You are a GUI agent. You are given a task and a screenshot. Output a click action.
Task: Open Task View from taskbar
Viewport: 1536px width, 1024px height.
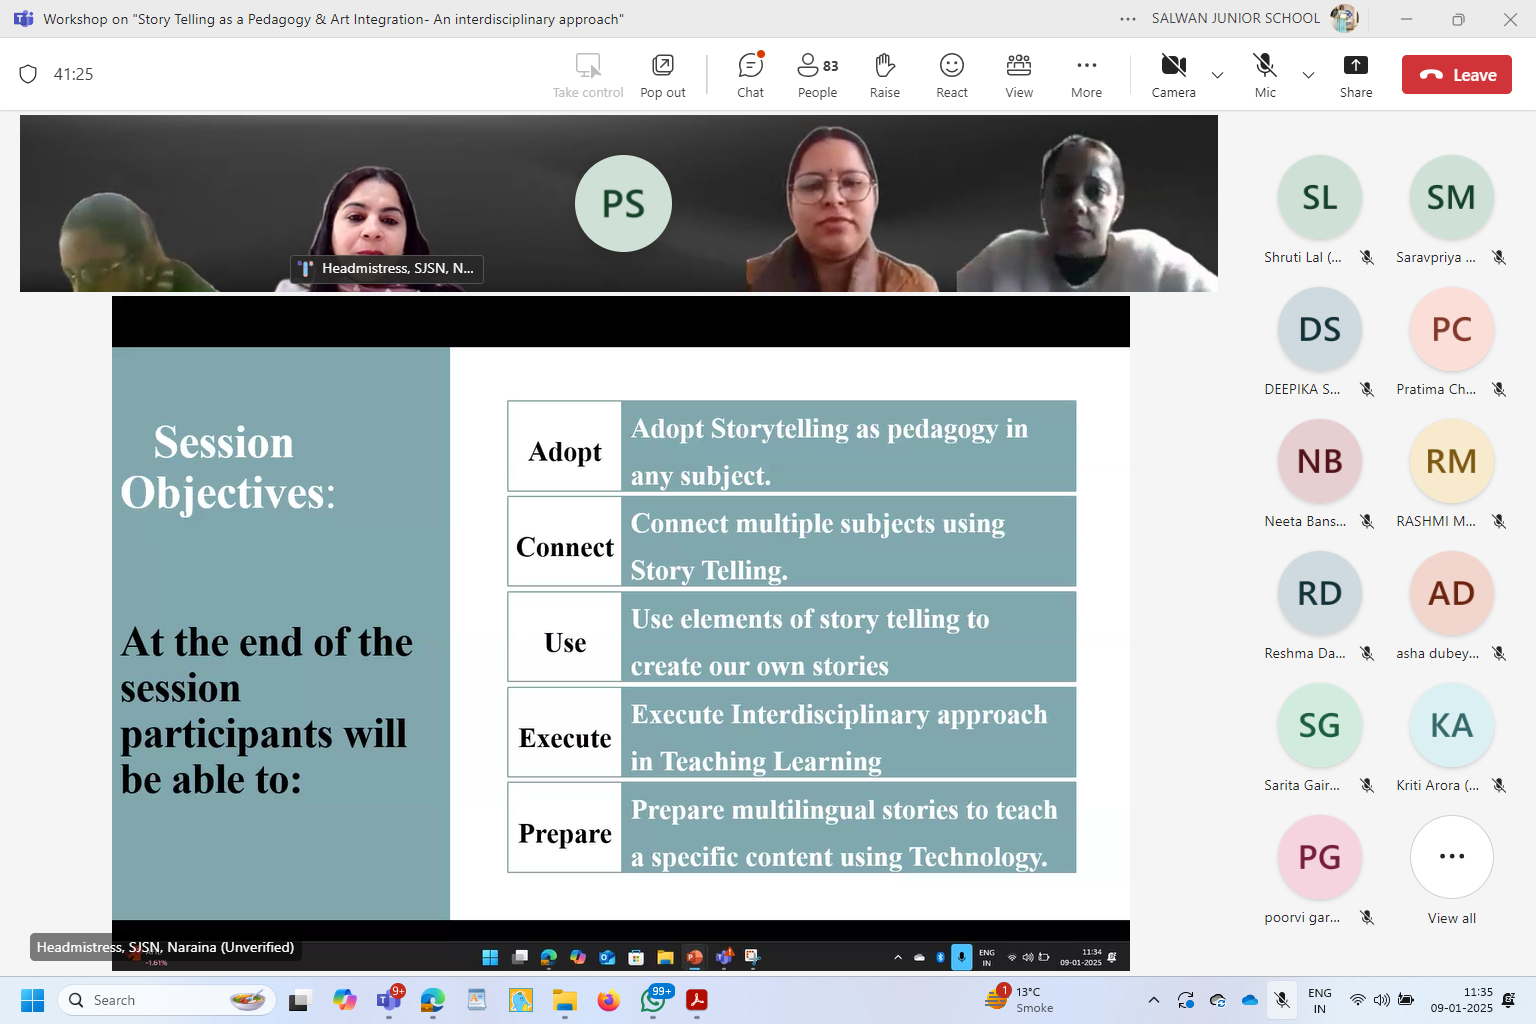click(299, 1000)
